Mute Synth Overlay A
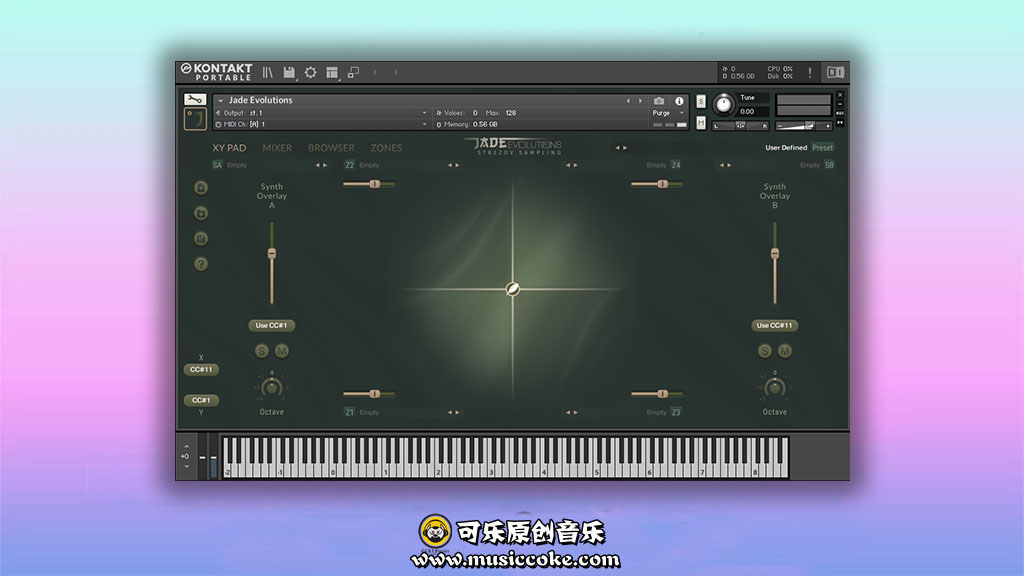The height and width of the screenshot is (576, 1024). click(x=282, y=351)
